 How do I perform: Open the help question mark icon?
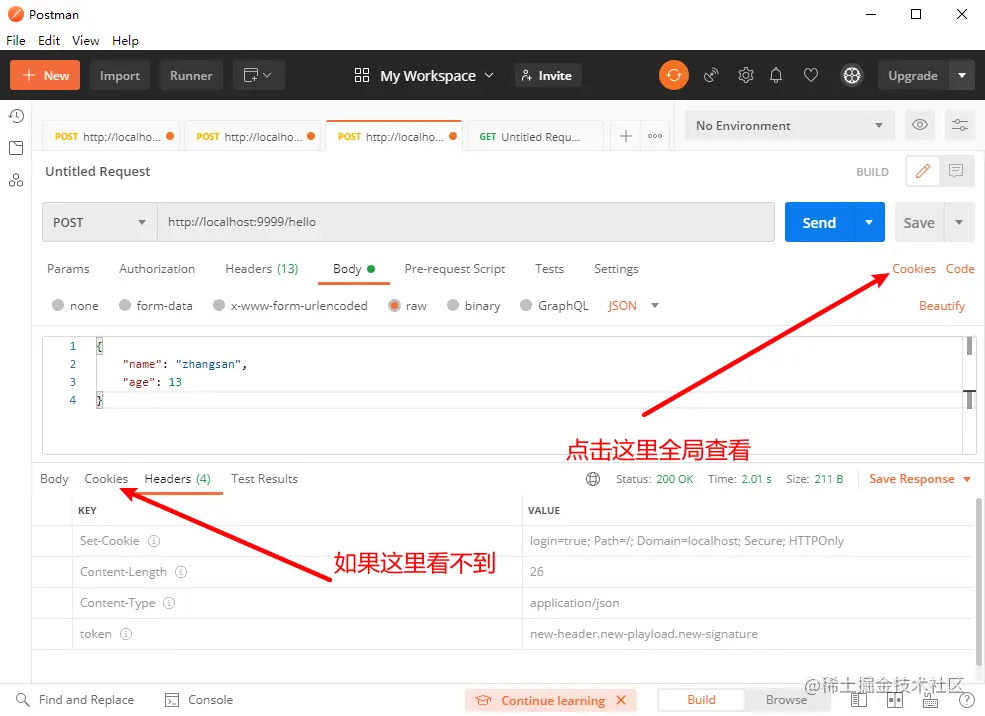coord(967,701)
